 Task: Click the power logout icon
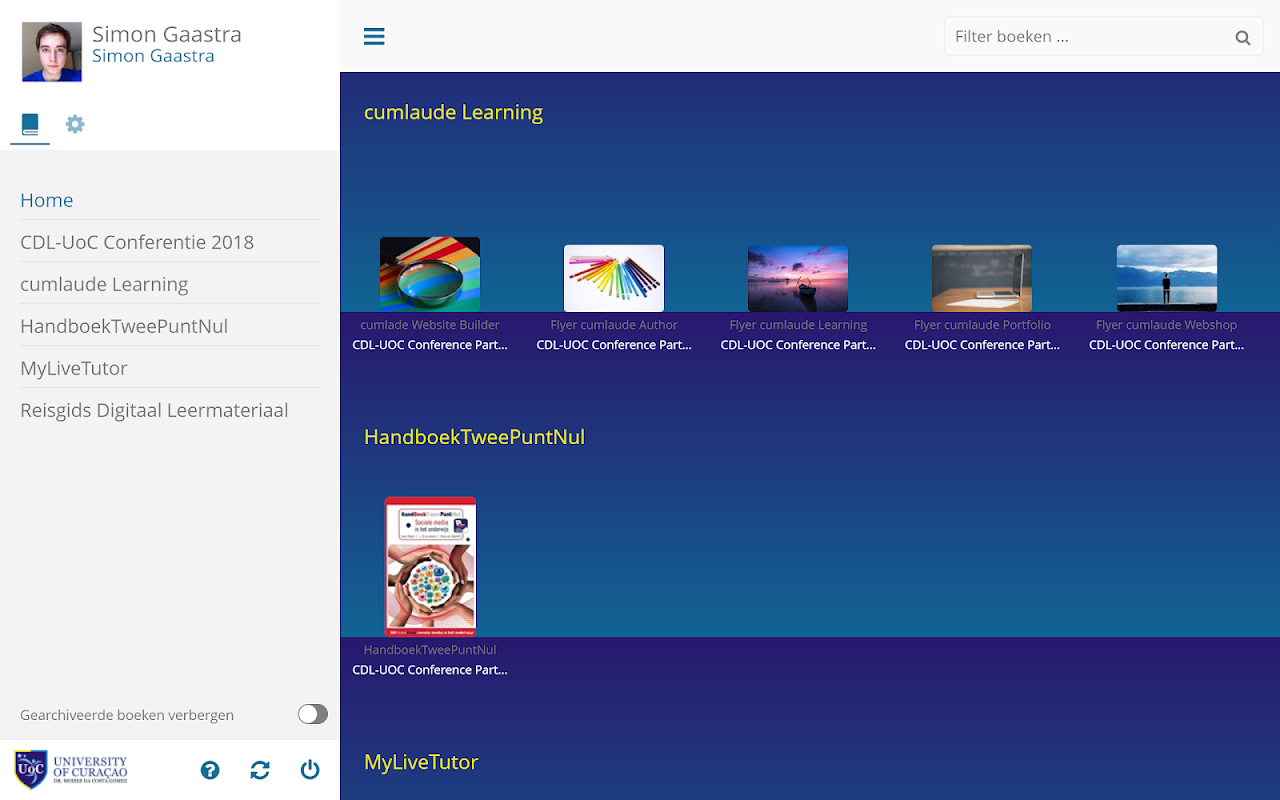click(x=310, y=770)
